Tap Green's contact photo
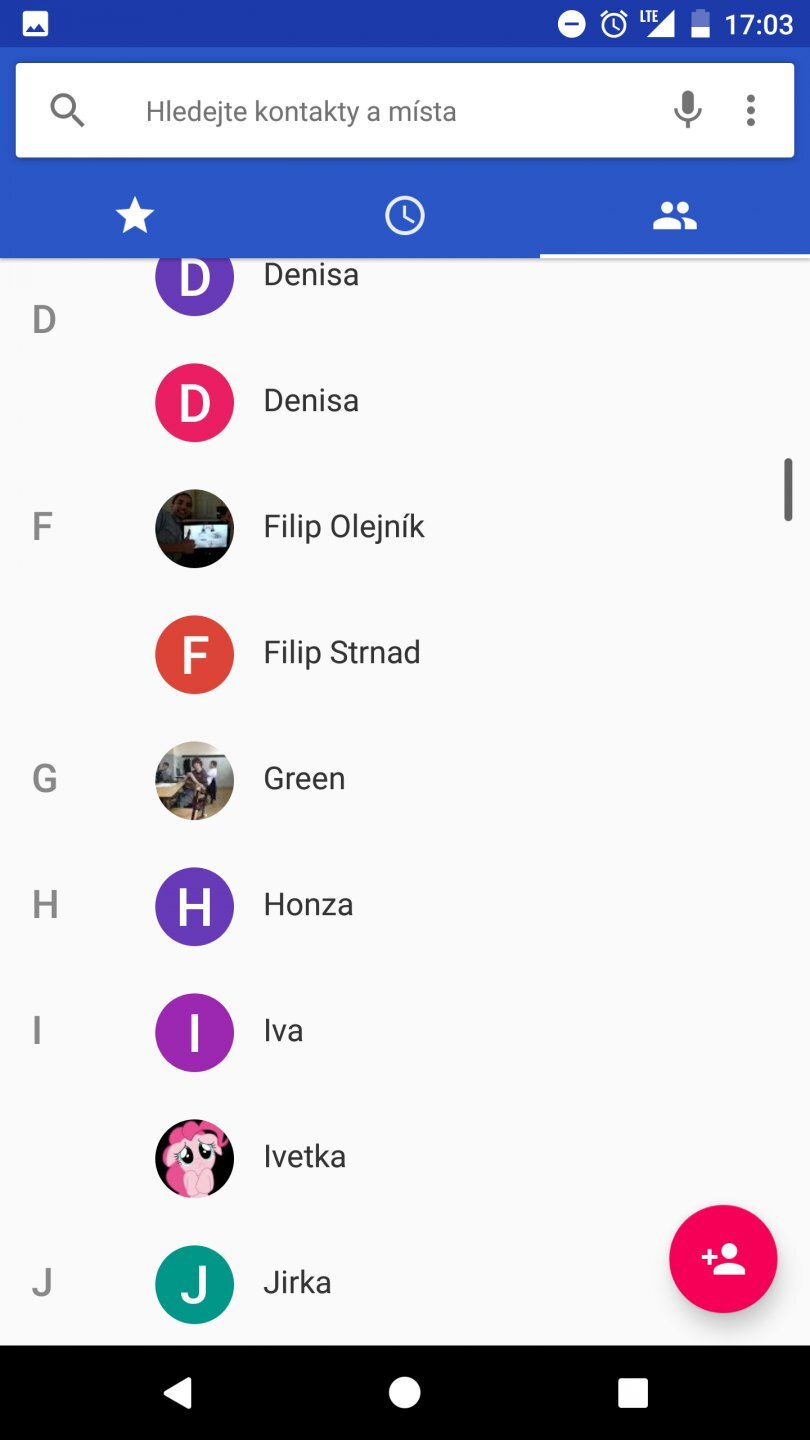Viewport: 810px width, 1440px height. point(194,780)
